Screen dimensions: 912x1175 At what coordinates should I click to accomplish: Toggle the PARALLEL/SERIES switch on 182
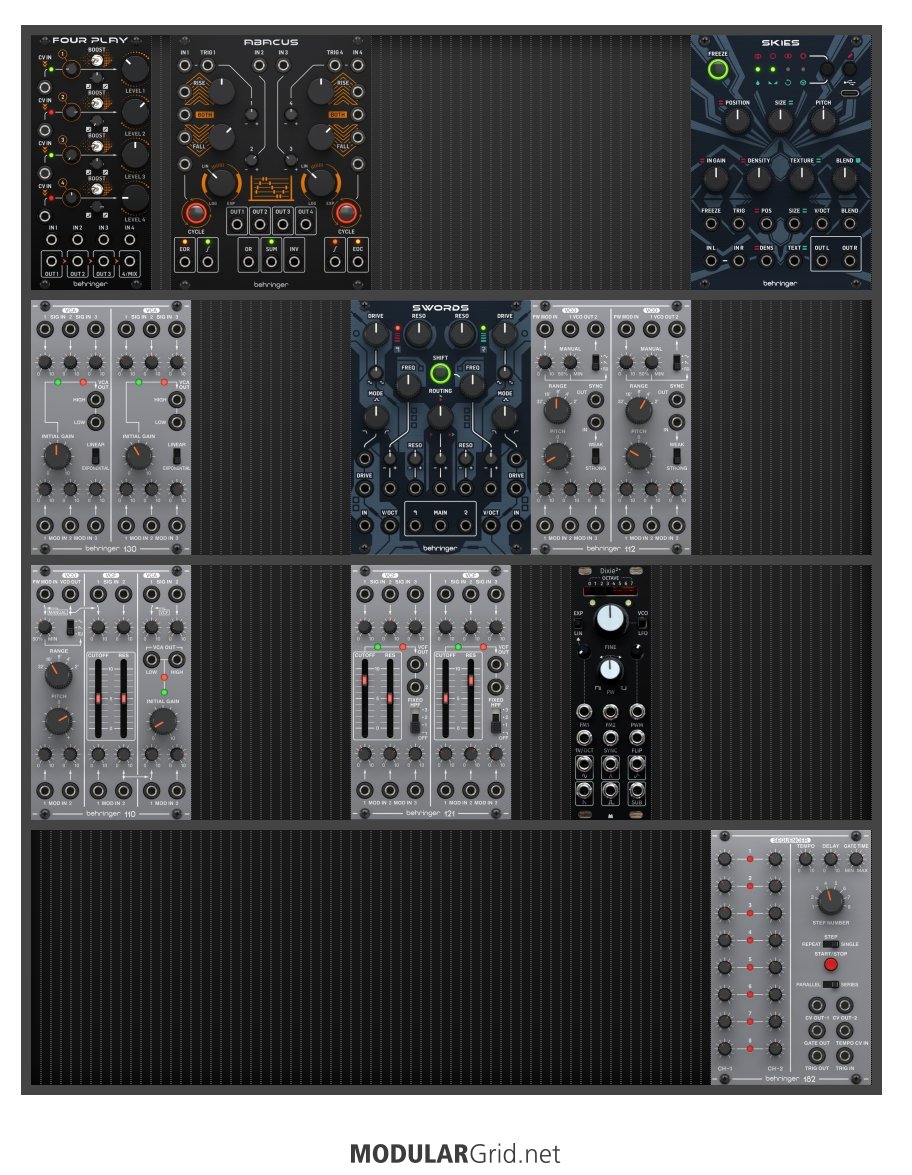point(830,984)
